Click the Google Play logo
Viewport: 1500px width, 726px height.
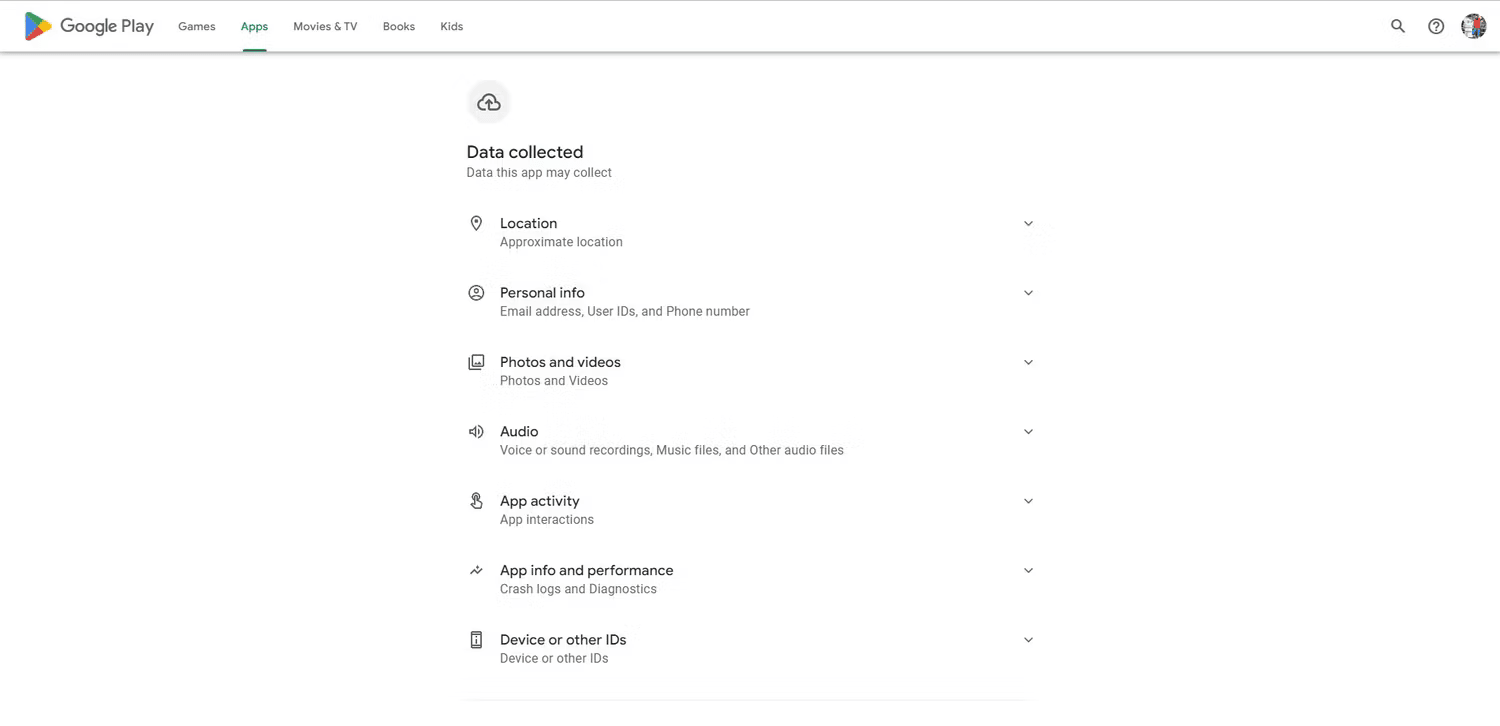click(89, 26)
